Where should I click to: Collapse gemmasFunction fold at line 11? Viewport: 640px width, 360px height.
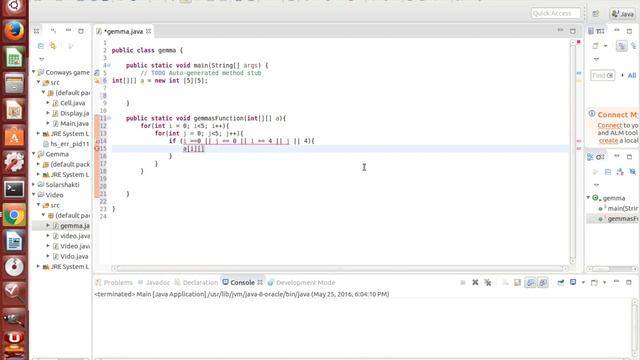tap(109, 118)
